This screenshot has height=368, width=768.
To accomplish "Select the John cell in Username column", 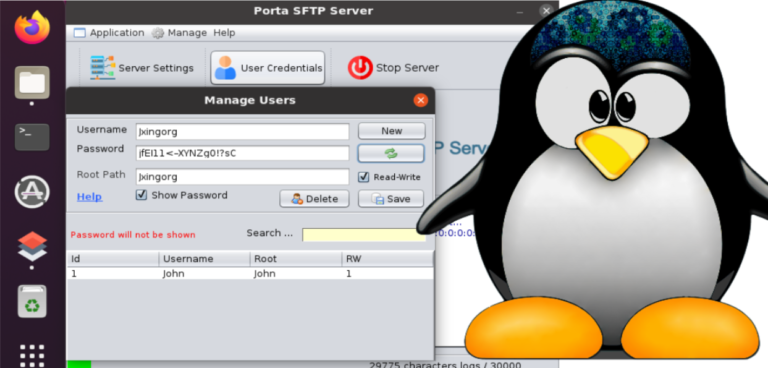I will tap(204, 274).
